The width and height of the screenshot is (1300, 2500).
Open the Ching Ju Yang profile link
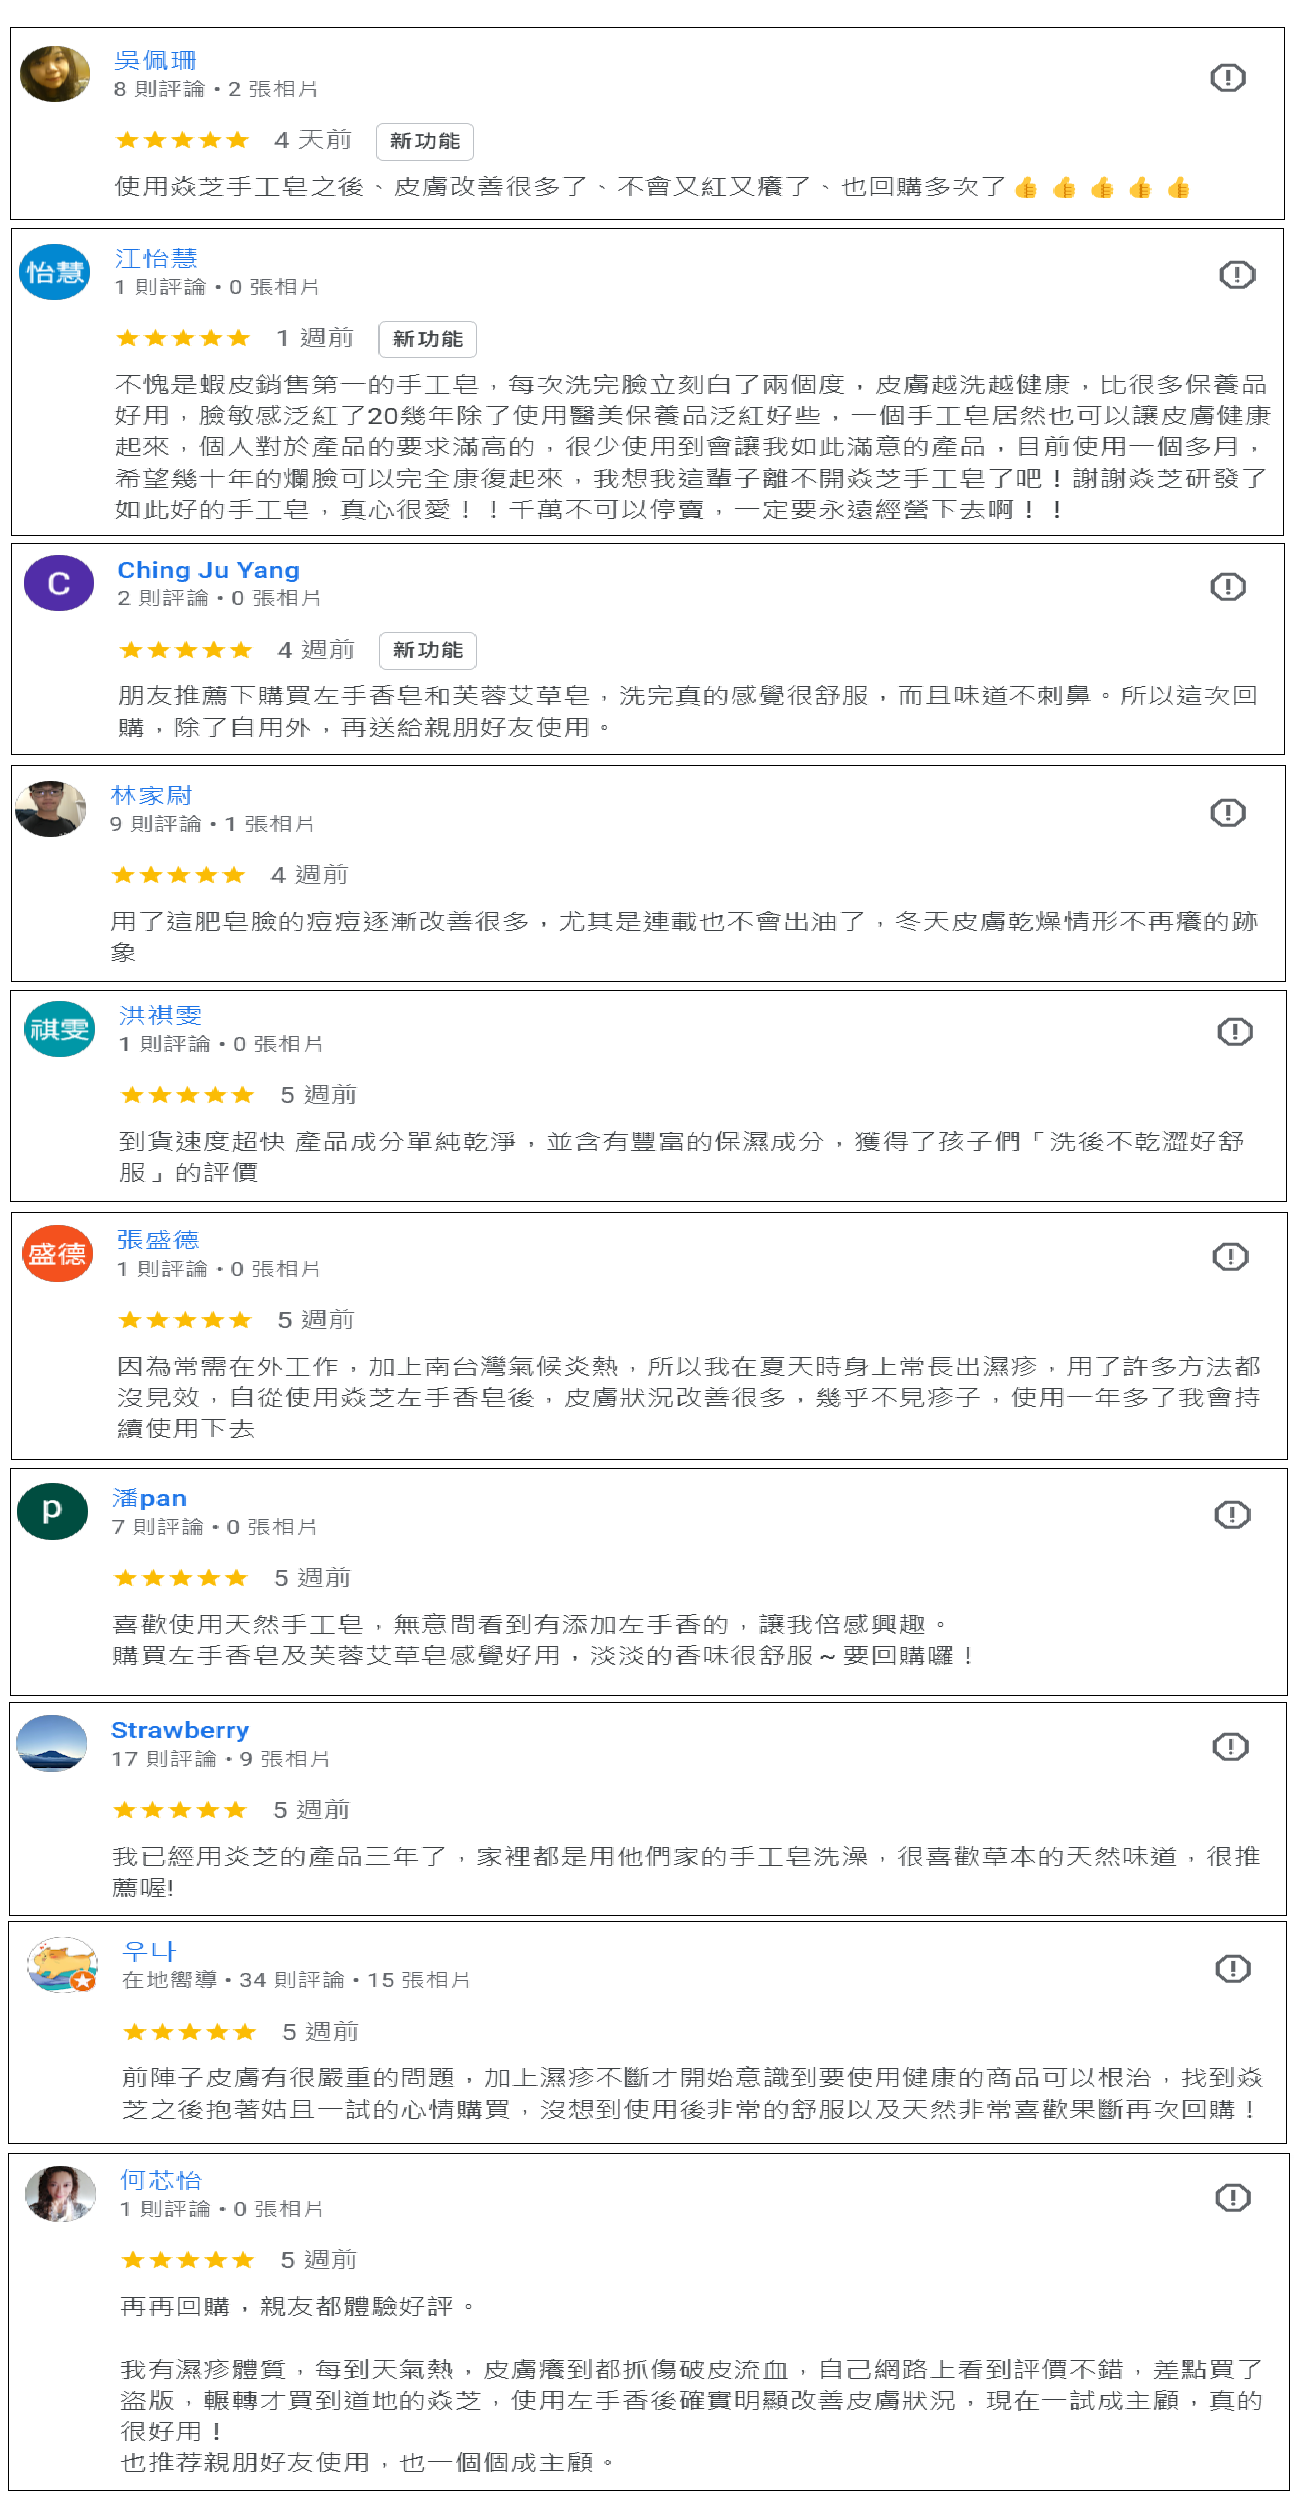coord(208,570)
